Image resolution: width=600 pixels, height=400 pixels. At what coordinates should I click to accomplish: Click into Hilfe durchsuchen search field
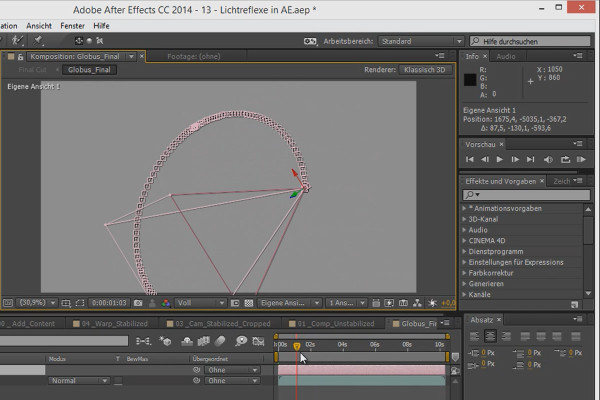530,41
